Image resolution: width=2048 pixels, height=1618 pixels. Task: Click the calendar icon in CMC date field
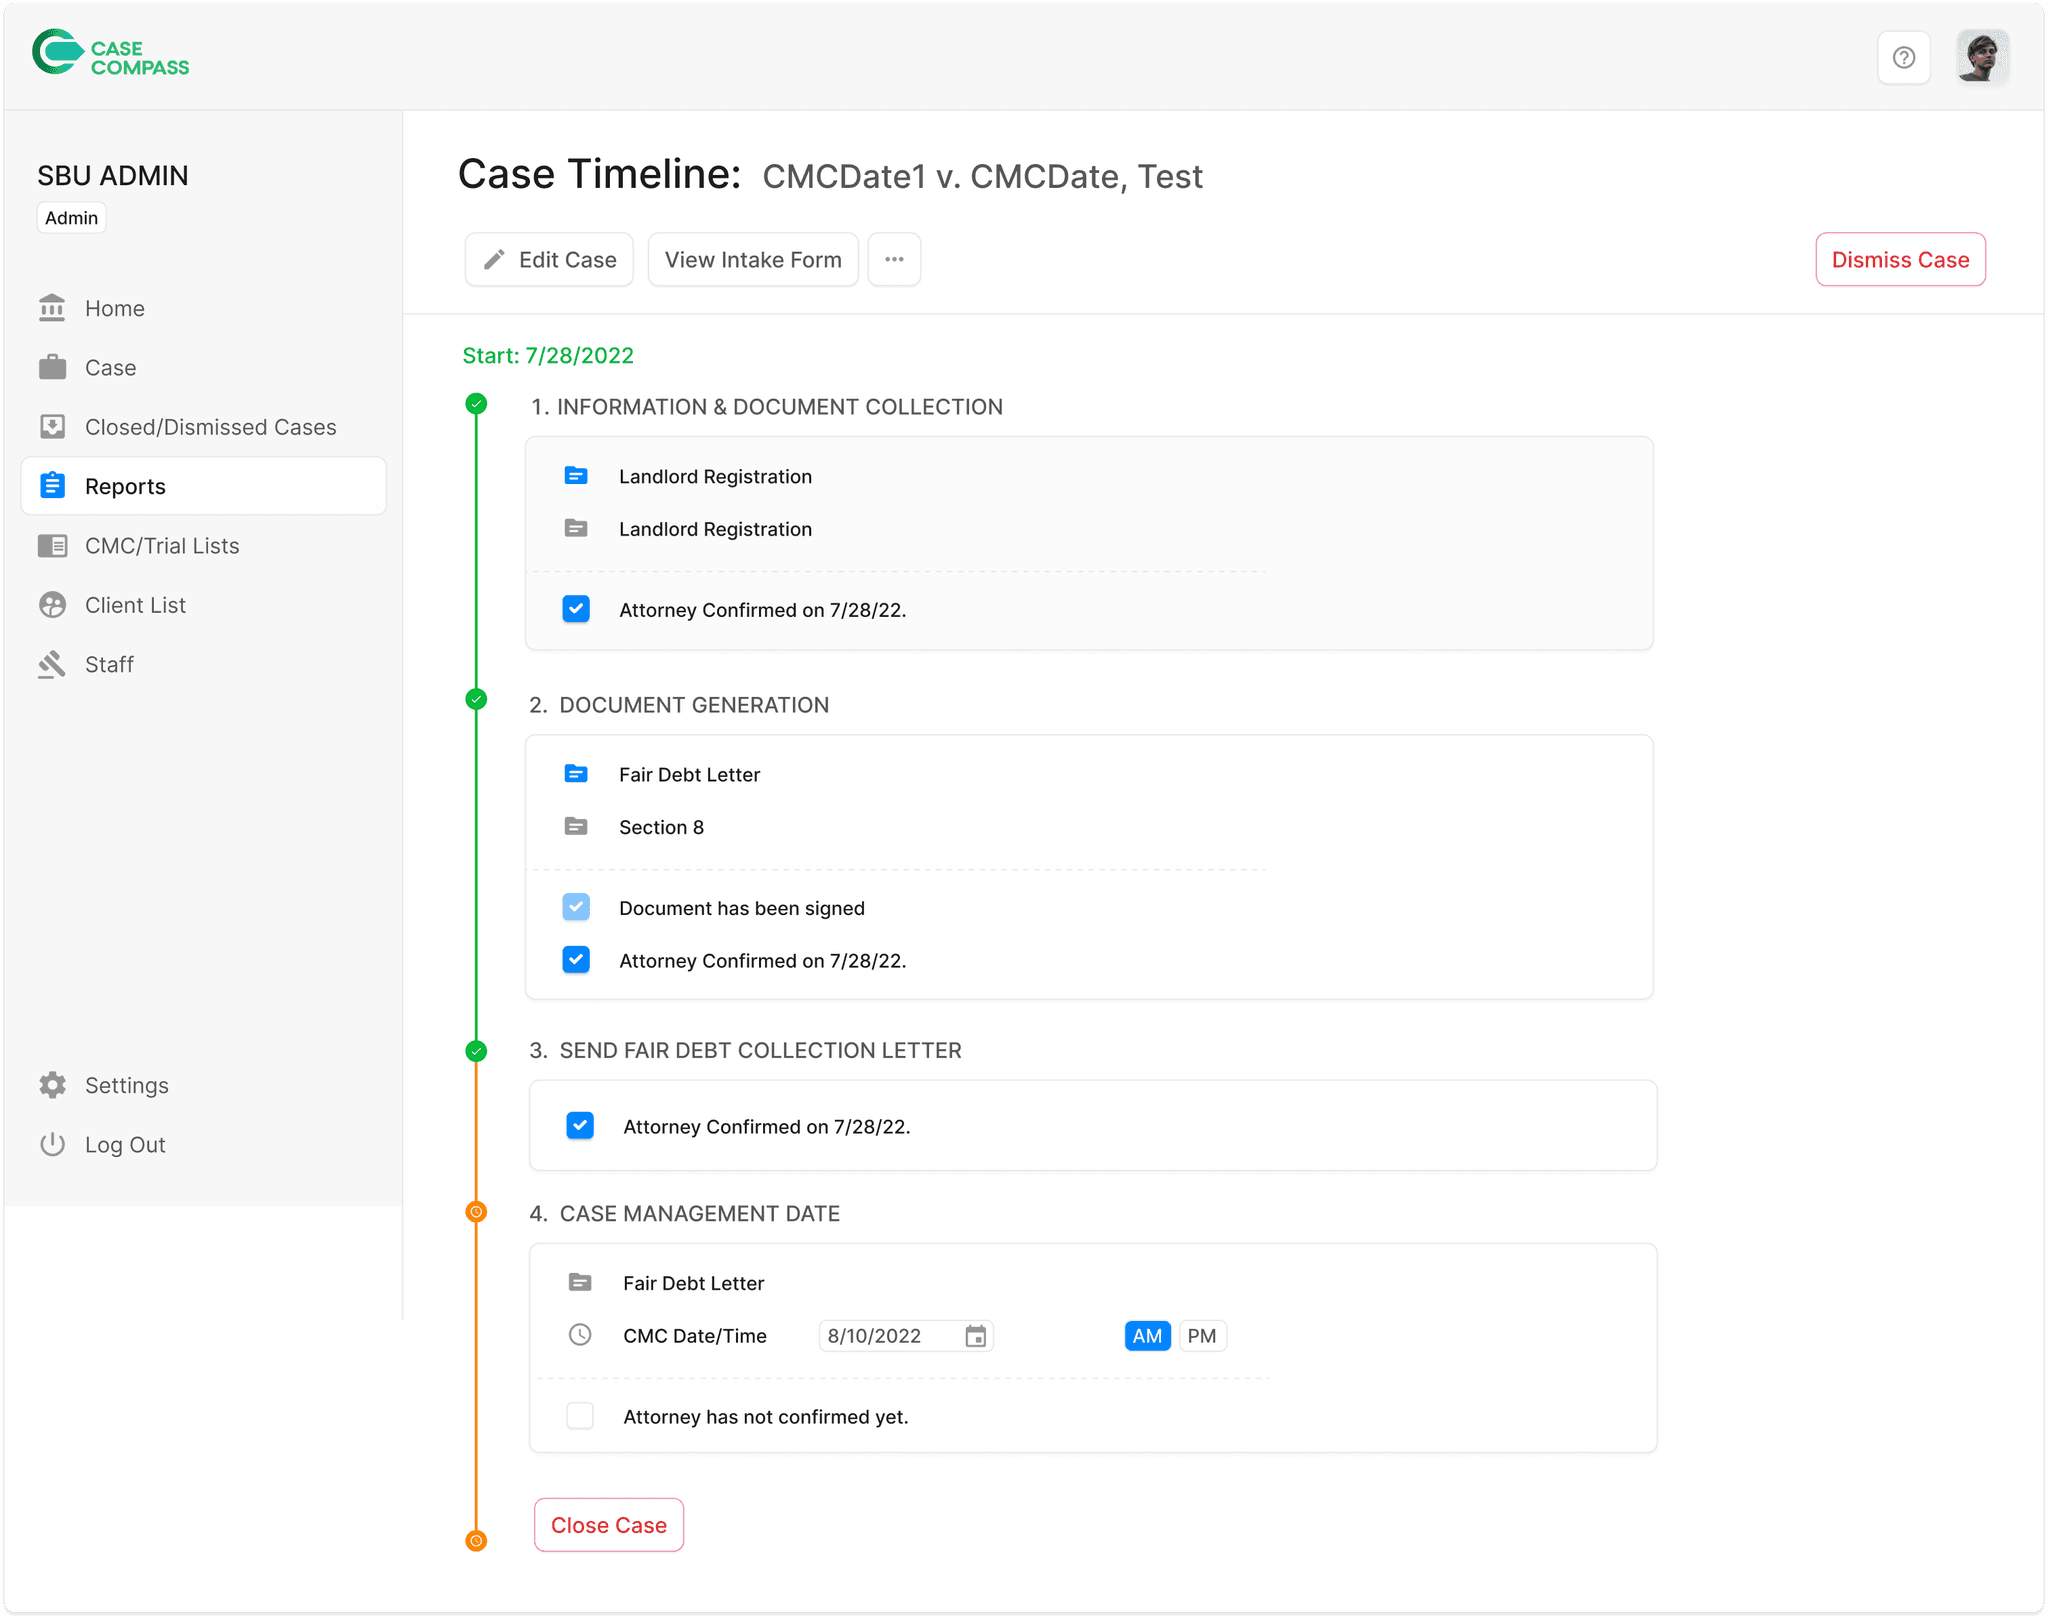(975, 1336)
